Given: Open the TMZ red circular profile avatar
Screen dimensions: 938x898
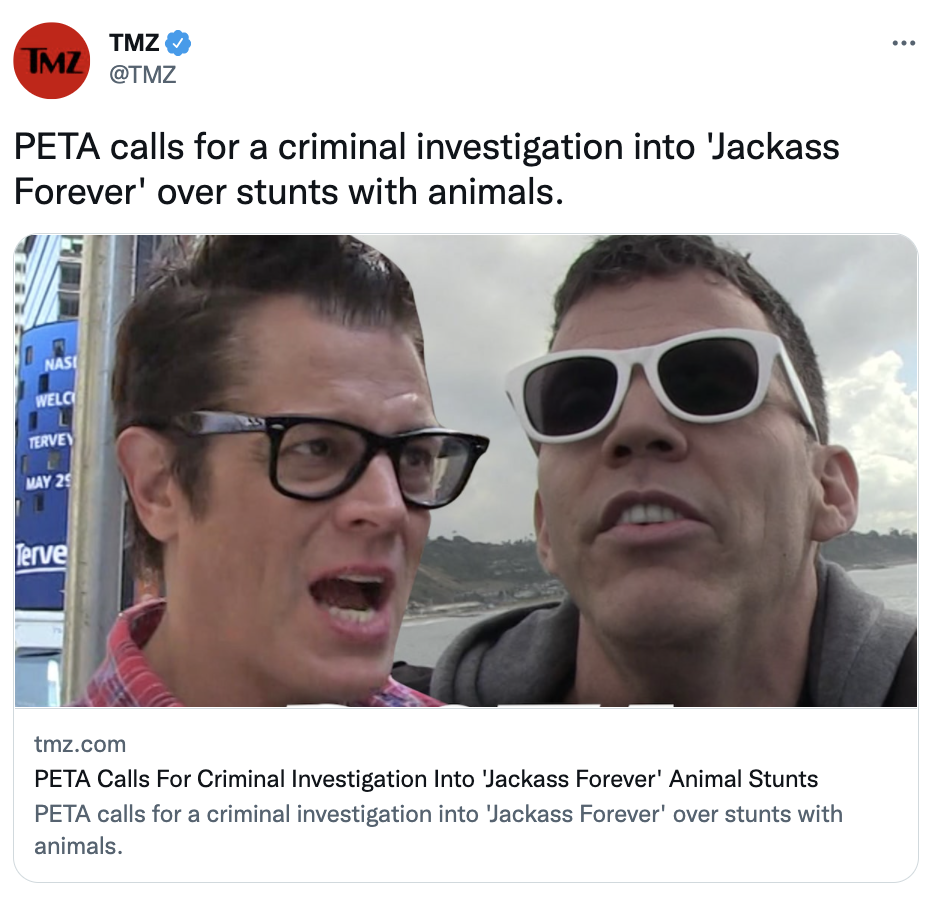Looking at the screenshot, I should pyautogui.click(x=51, y=60).
